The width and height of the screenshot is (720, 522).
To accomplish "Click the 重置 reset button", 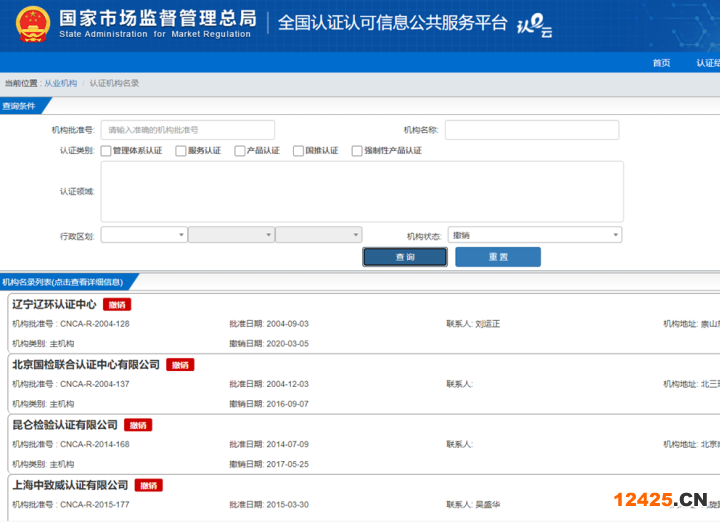I will pyautogui.click(x=497, y=257).
